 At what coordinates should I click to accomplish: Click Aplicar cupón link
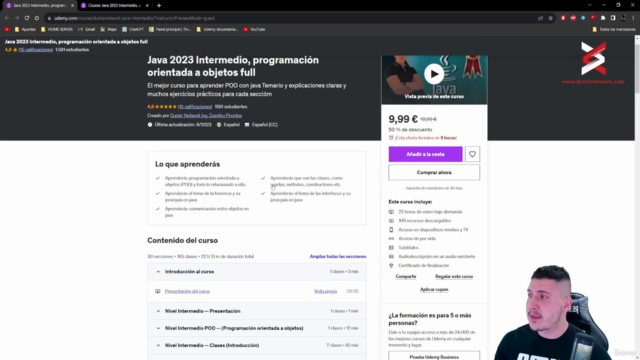point(434,289)
